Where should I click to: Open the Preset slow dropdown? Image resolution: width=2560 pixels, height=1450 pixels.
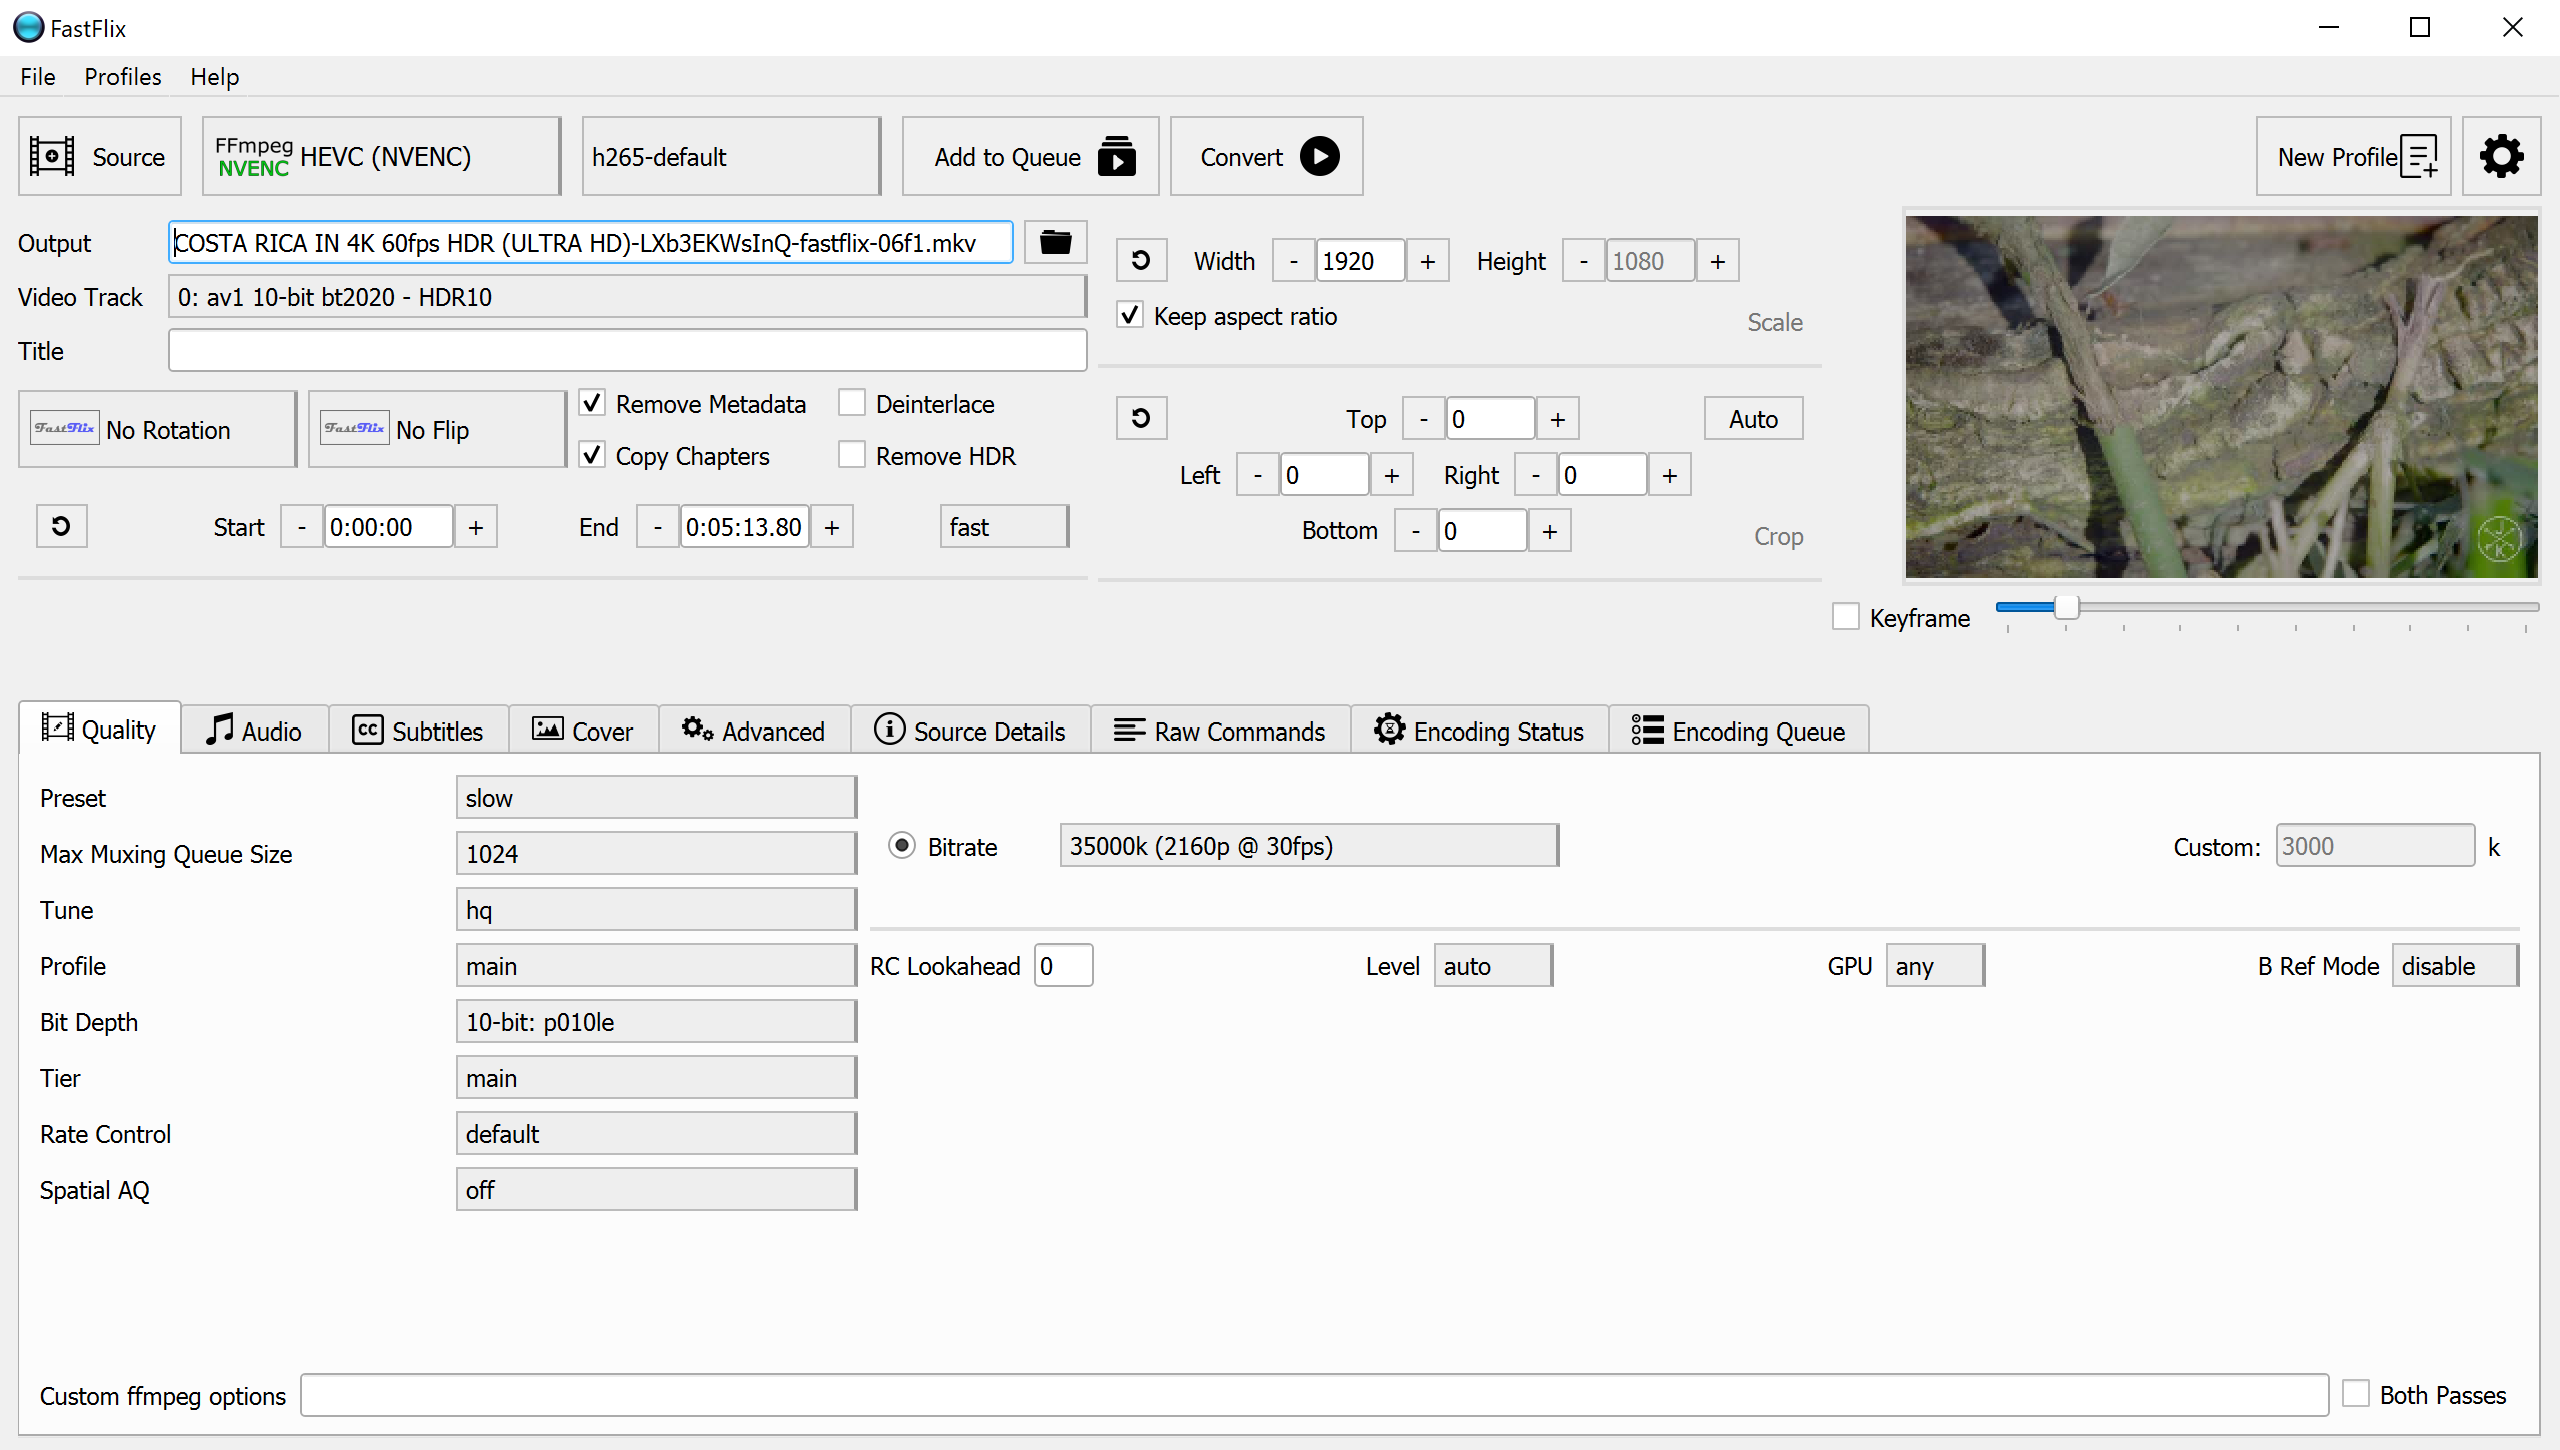[x=655, y=798]
